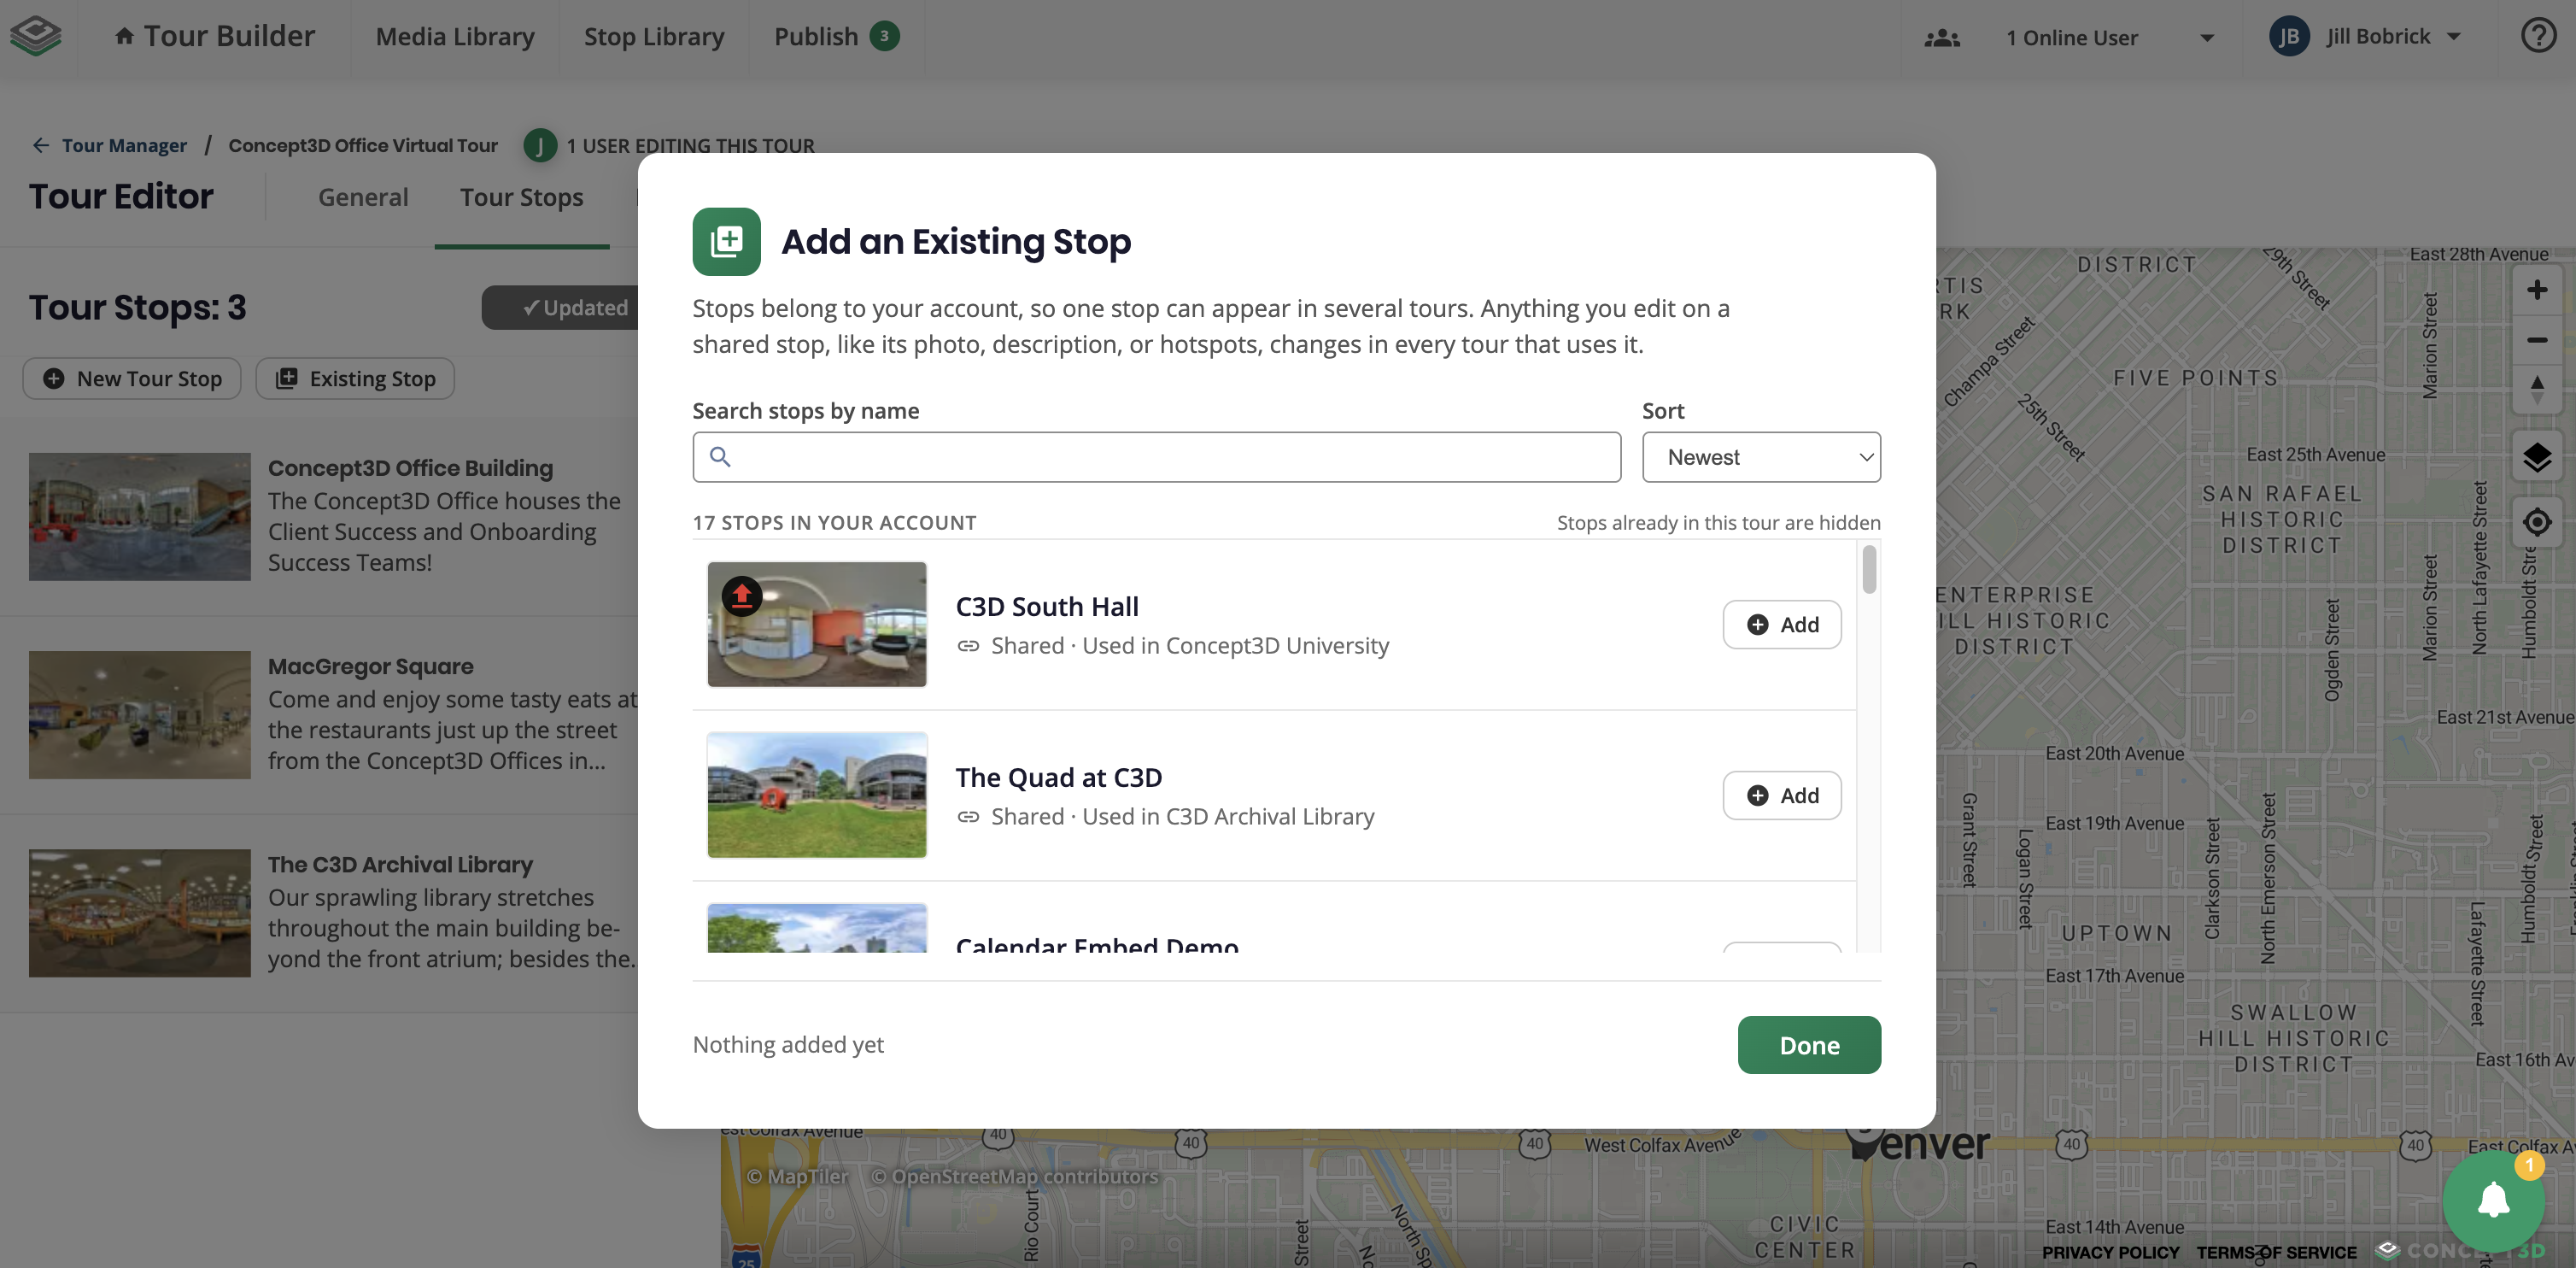Click the locate me target icon

[x=2537, y=522]
